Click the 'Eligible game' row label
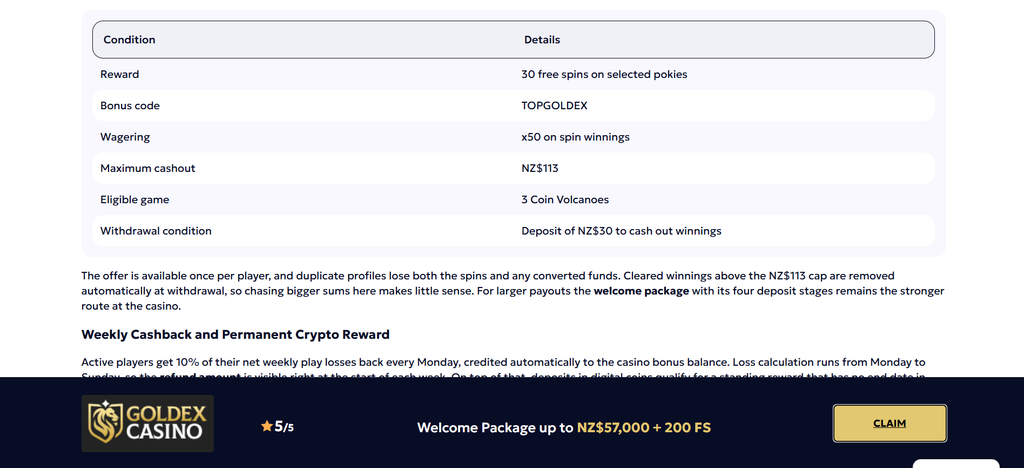Viewport: 1024px width, 468px height. pos(135,200)
